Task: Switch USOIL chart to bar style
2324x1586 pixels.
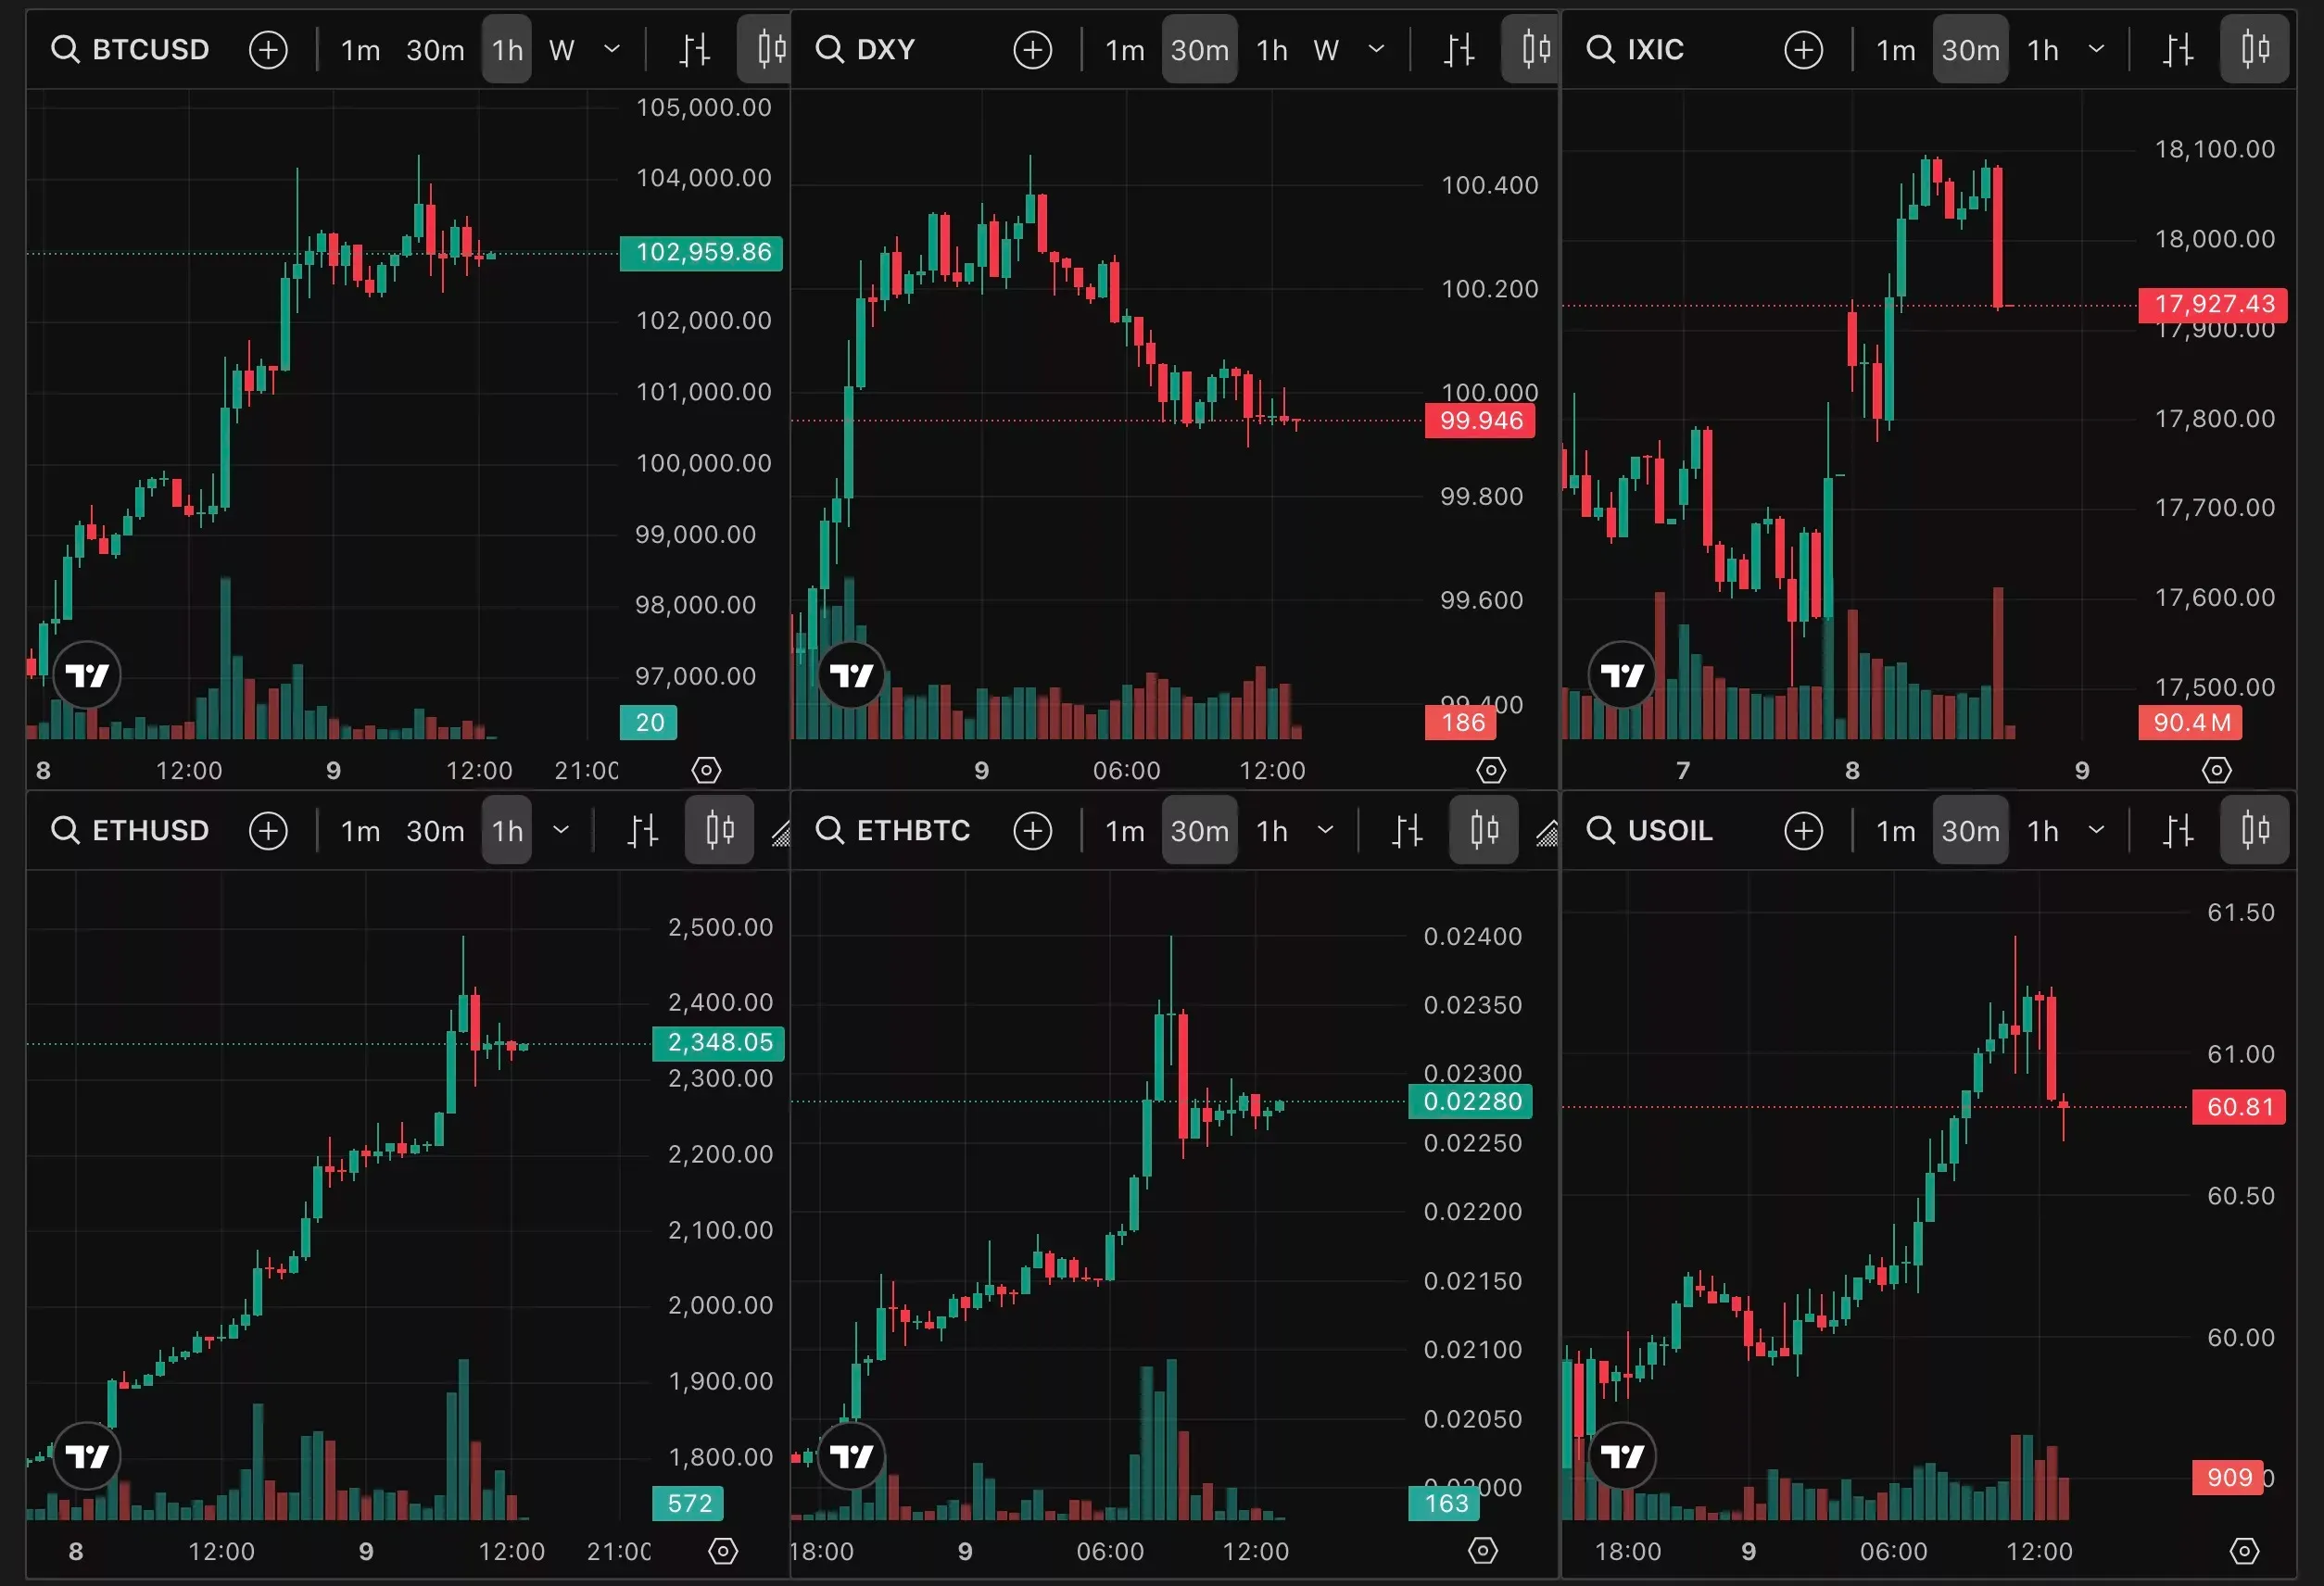Action: pos(2178,830)
